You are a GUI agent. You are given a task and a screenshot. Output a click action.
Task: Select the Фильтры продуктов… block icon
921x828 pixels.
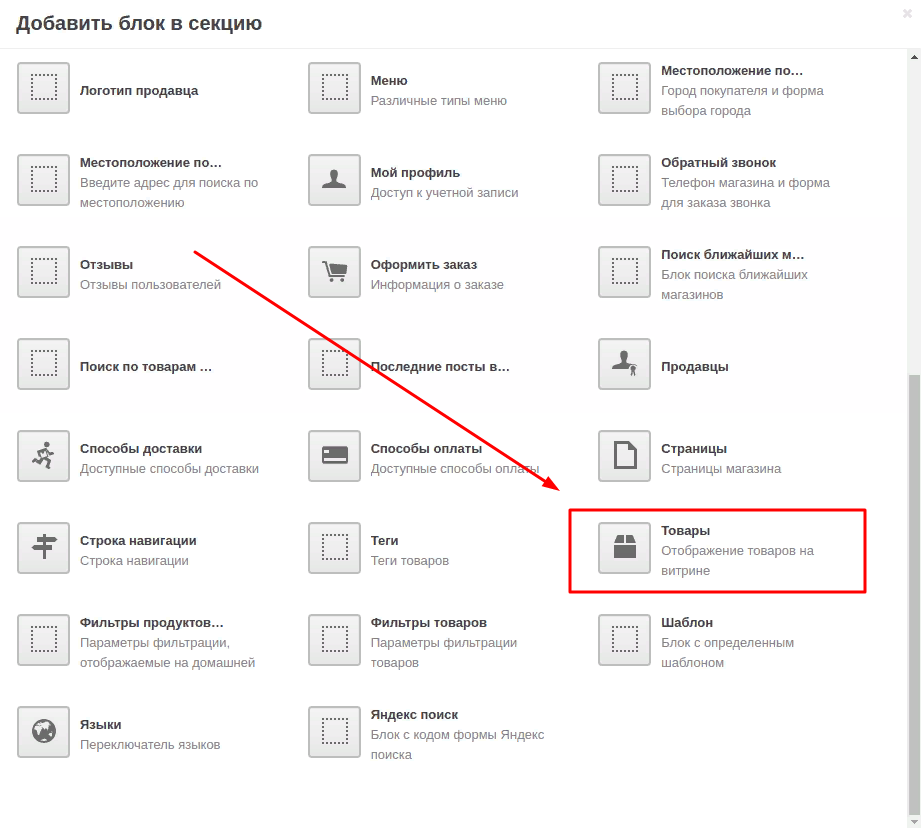tap(43, 640)
